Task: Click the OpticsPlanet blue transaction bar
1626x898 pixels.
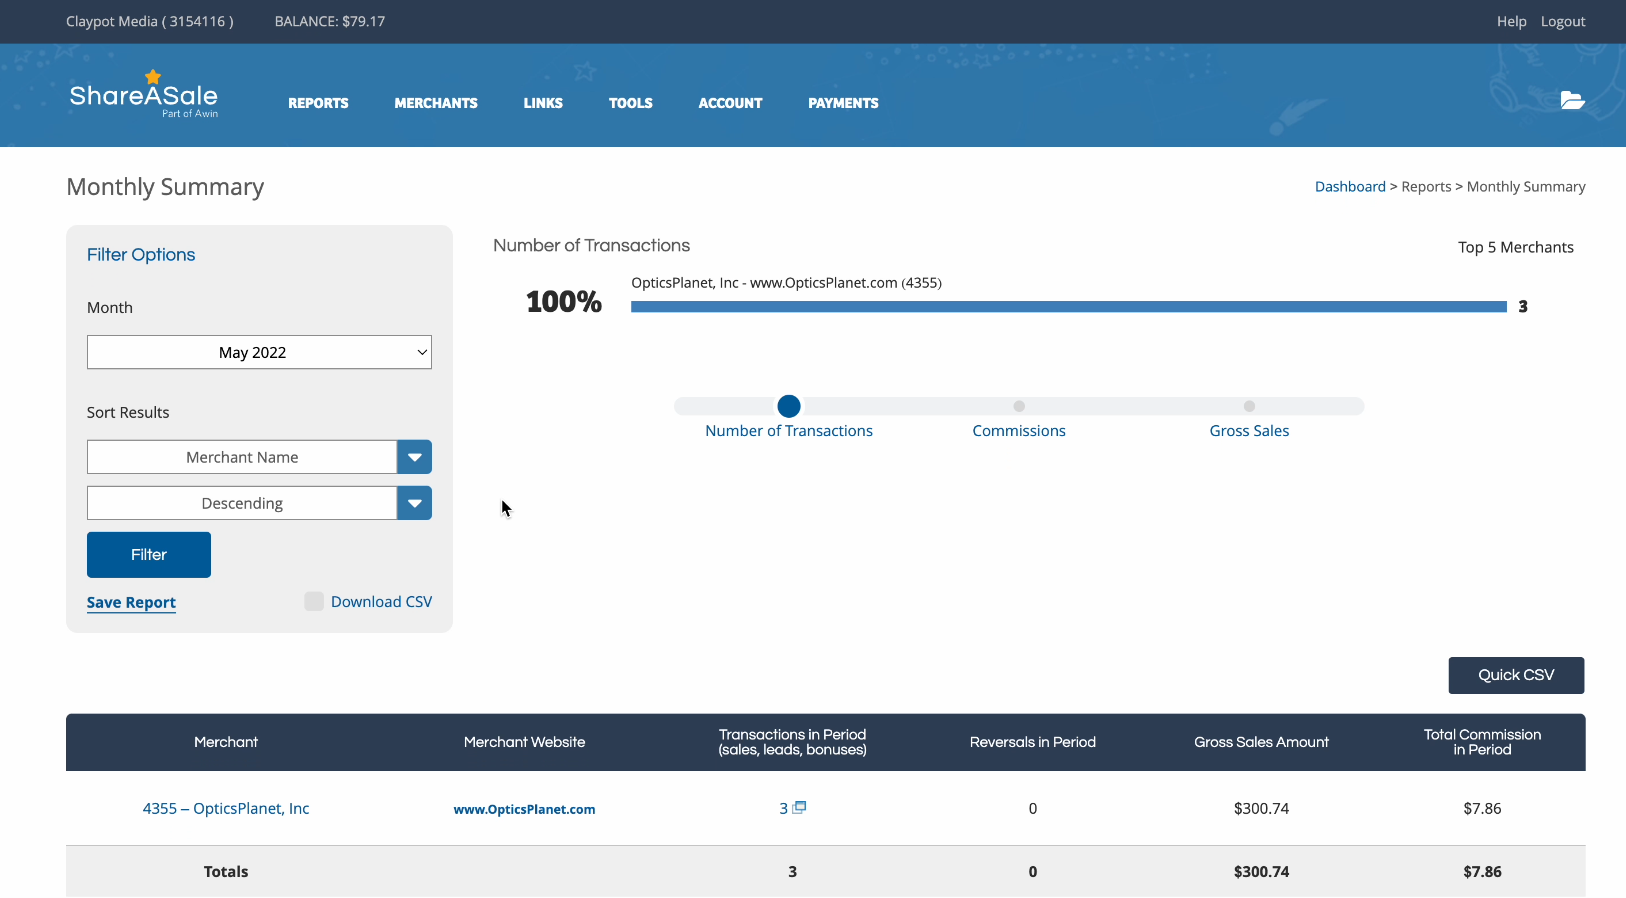Action: click(1068, 307)
